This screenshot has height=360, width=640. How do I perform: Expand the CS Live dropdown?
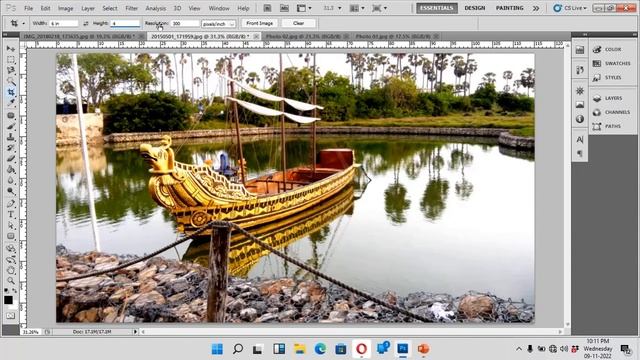tap(570, 8)
